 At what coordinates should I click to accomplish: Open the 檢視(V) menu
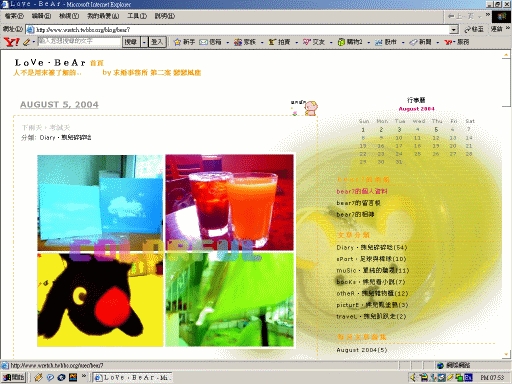tap(69, 16)
